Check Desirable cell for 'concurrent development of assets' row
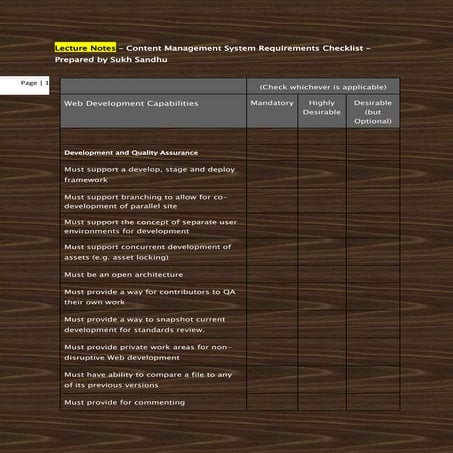The height and width of the screenshot is (453, 453). coord(373,252)
